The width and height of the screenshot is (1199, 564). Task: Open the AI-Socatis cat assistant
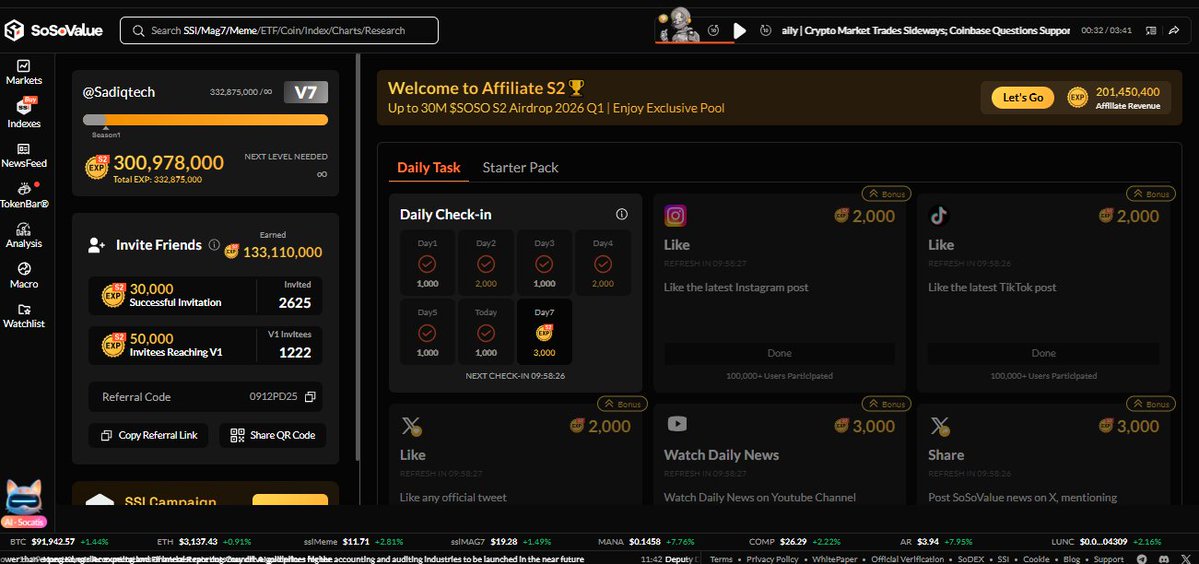coord(24,504)
